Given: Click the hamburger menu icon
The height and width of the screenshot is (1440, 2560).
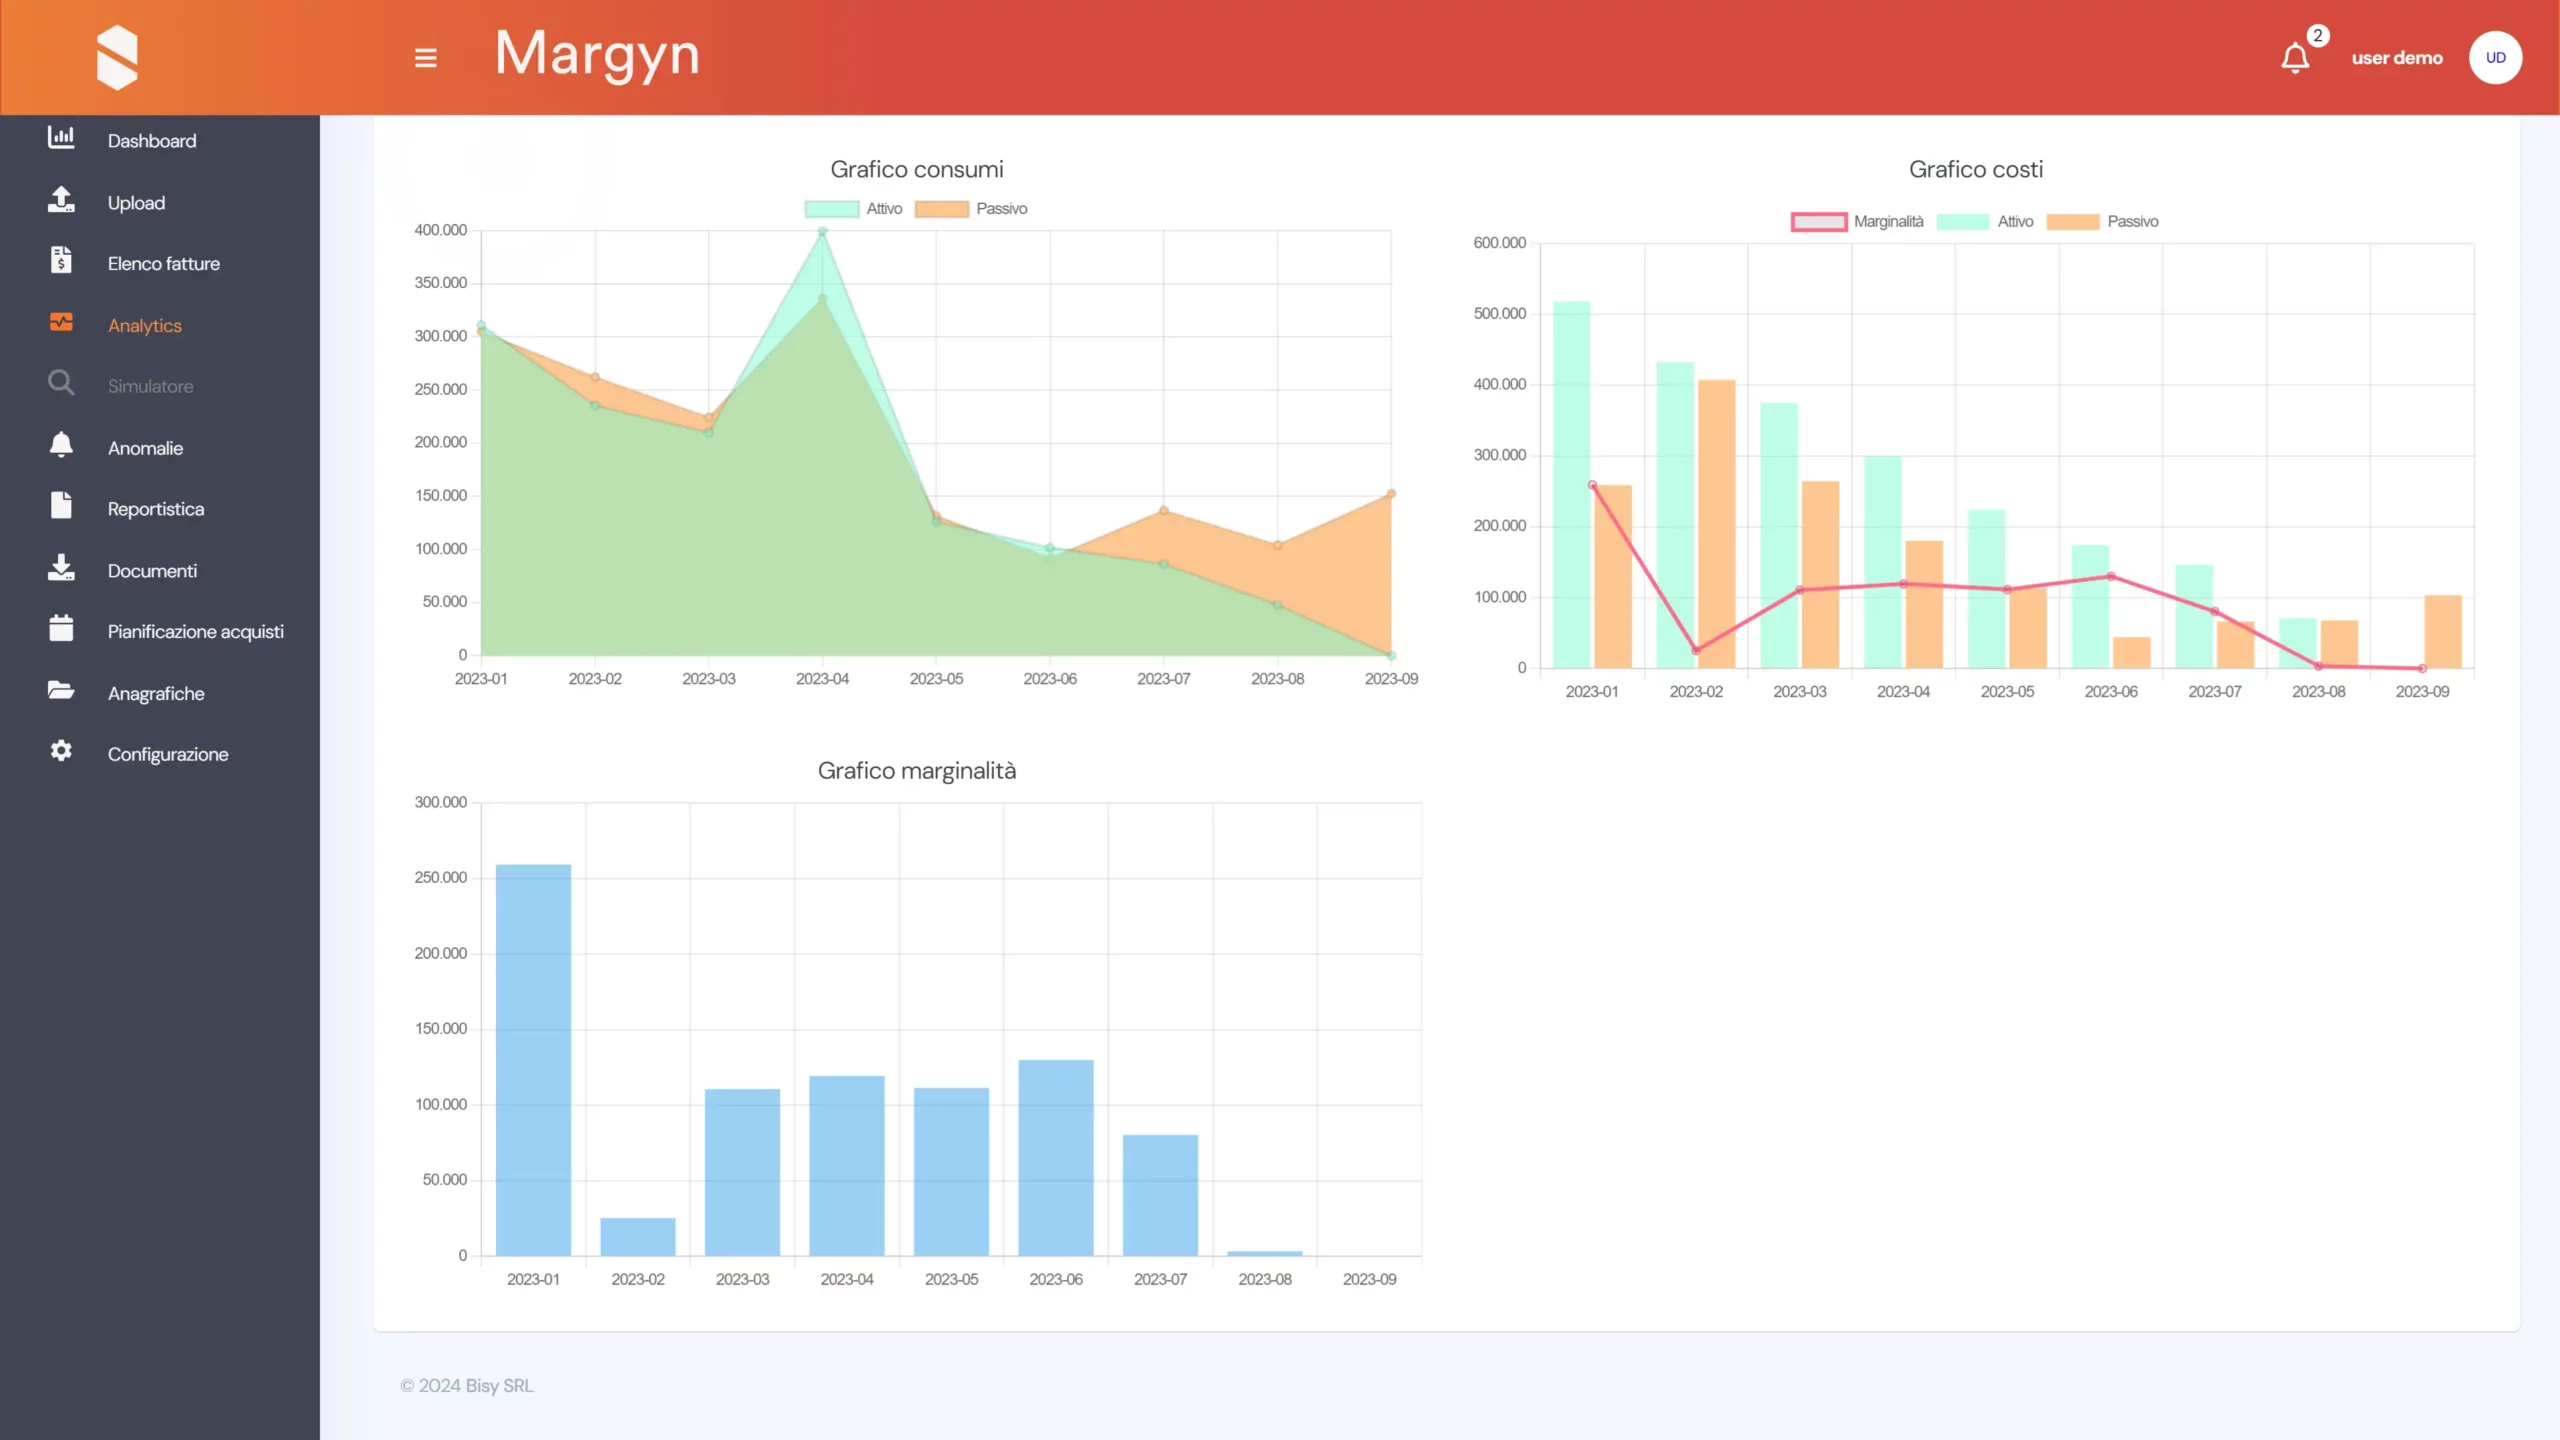Looking at the screenshot, I should (426, 58).
